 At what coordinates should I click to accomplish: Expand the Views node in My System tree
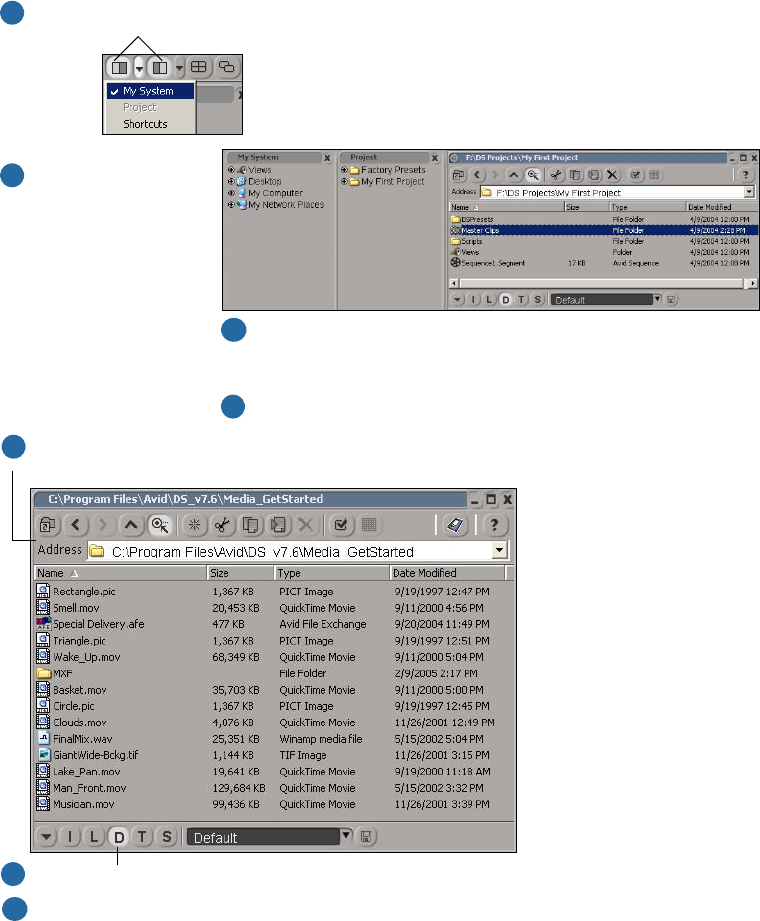231,170
